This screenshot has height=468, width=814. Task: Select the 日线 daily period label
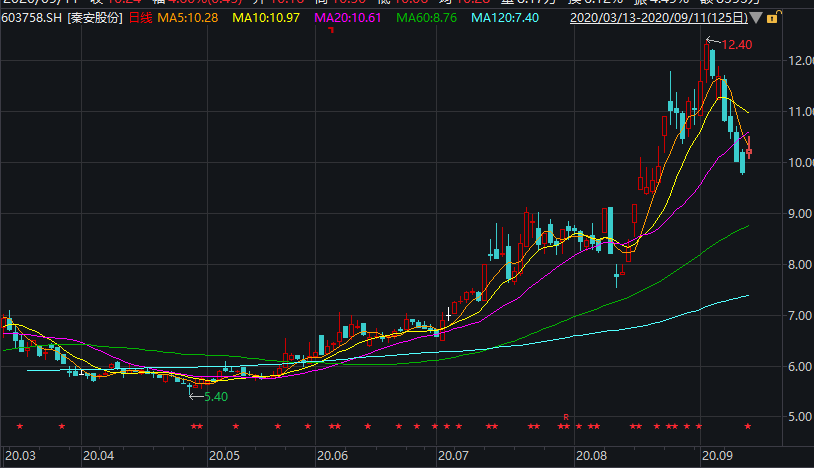point(140,18)
